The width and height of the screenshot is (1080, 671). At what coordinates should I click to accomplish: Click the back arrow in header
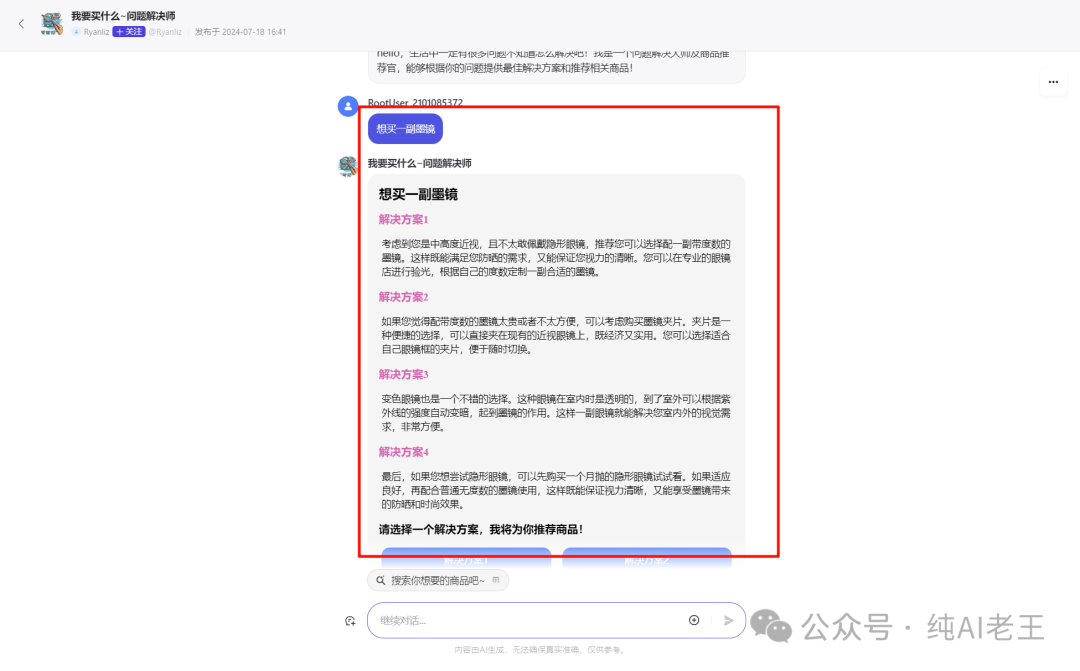click(21, 23)
